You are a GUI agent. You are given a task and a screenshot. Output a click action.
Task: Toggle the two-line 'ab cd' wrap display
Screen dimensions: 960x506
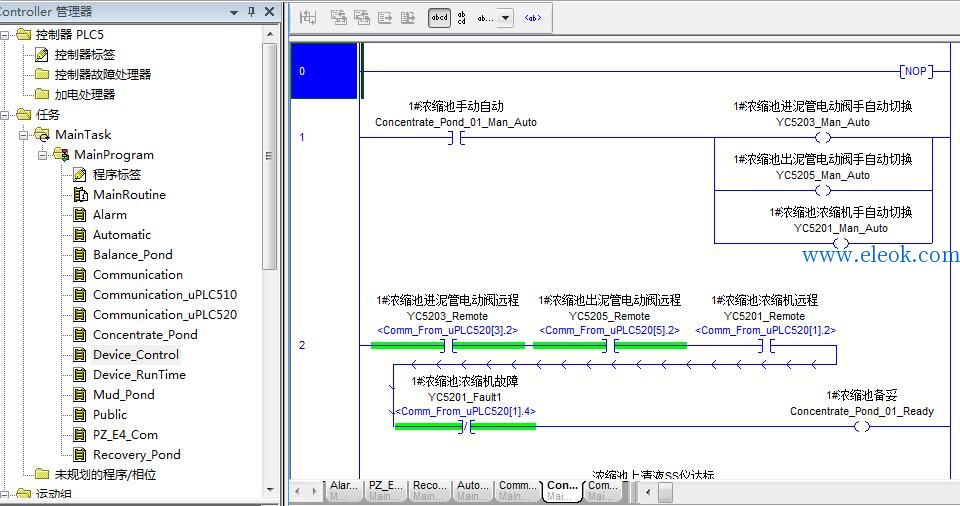pyautogui.click(x=462, y=18)
